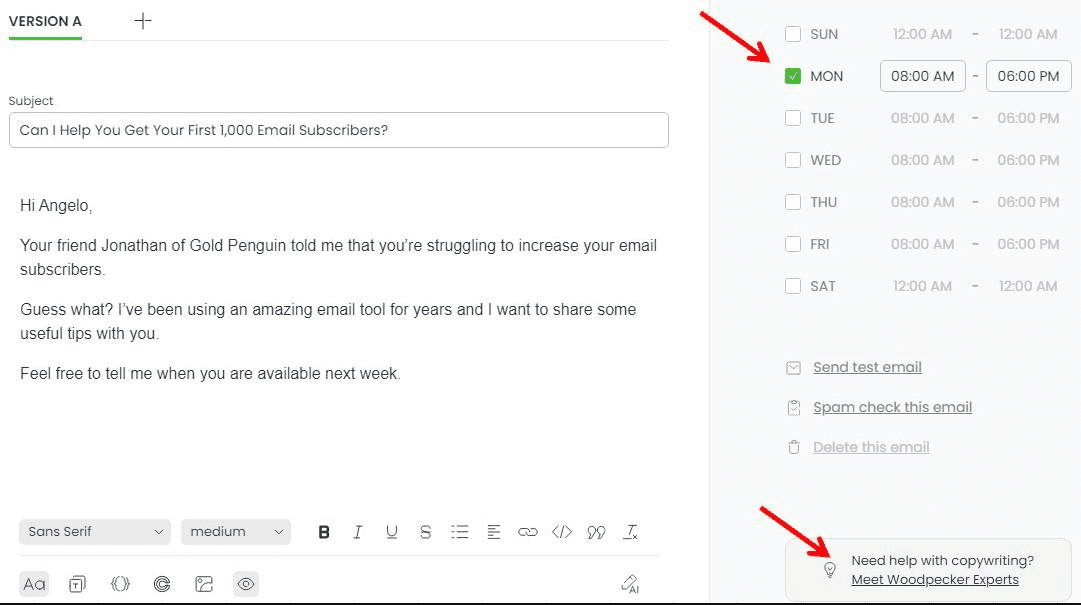Click the code view </> icon

(x=562, y=531)
